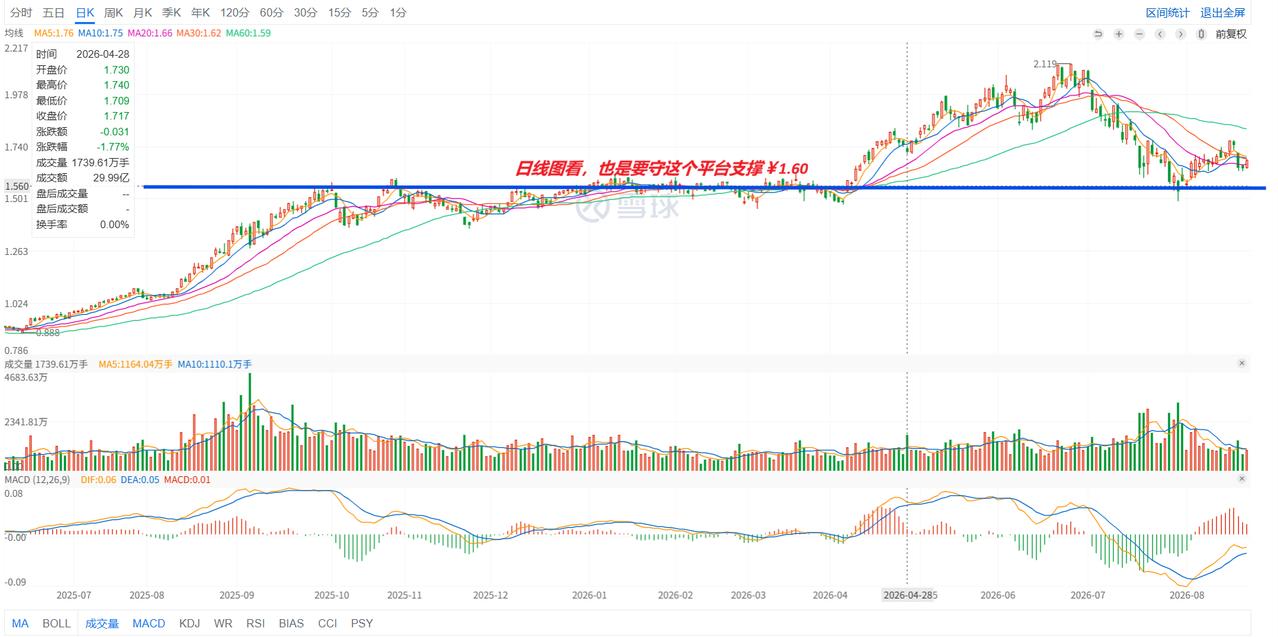Switch to the 60分 period
The height and width of the screenshot is (637, 1278).
tap(271, 13)
